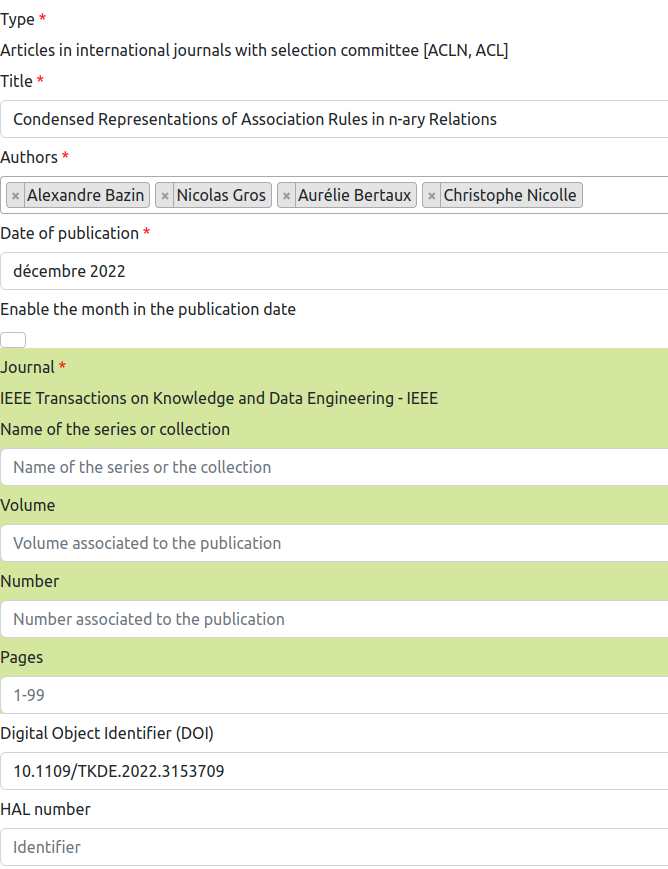Select the Aurélie Bertaux author tag

(355, 196)
